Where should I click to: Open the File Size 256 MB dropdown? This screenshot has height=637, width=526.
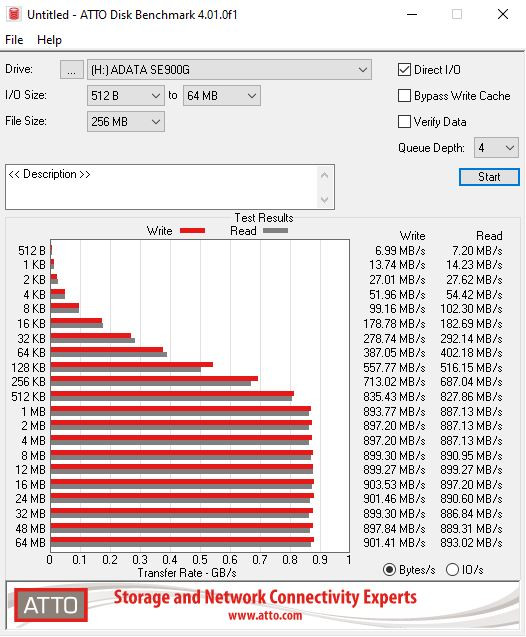(126, 122)
